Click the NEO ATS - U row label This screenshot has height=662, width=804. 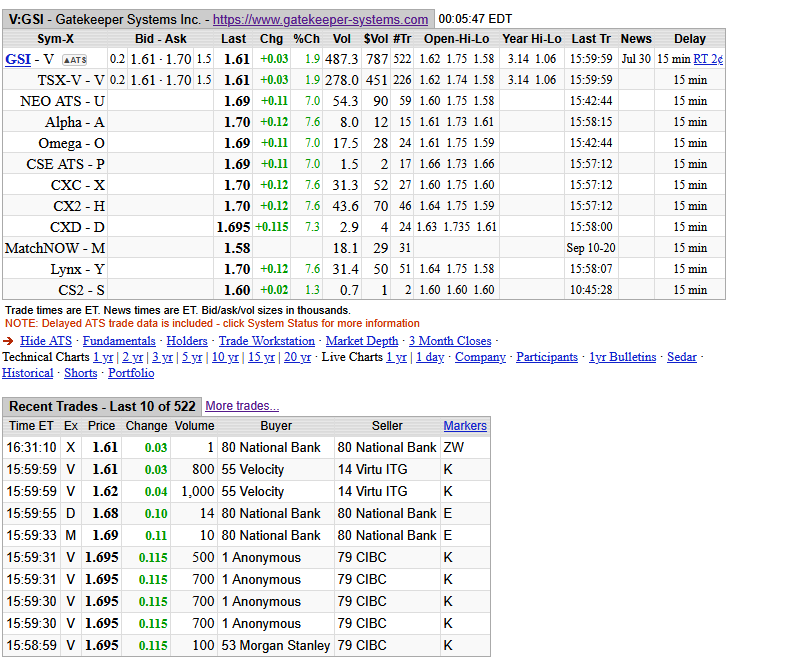pyautogui.click(x=62, y=101)
